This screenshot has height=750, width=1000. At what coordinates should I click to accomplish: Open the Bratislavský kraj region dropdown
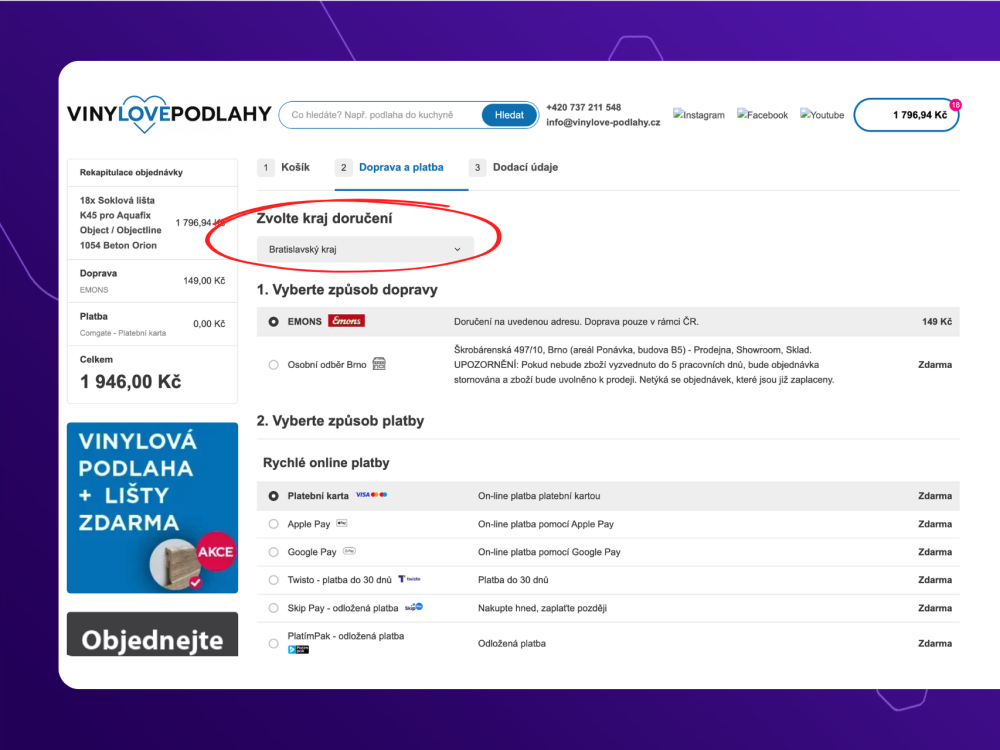coord(365,249)
